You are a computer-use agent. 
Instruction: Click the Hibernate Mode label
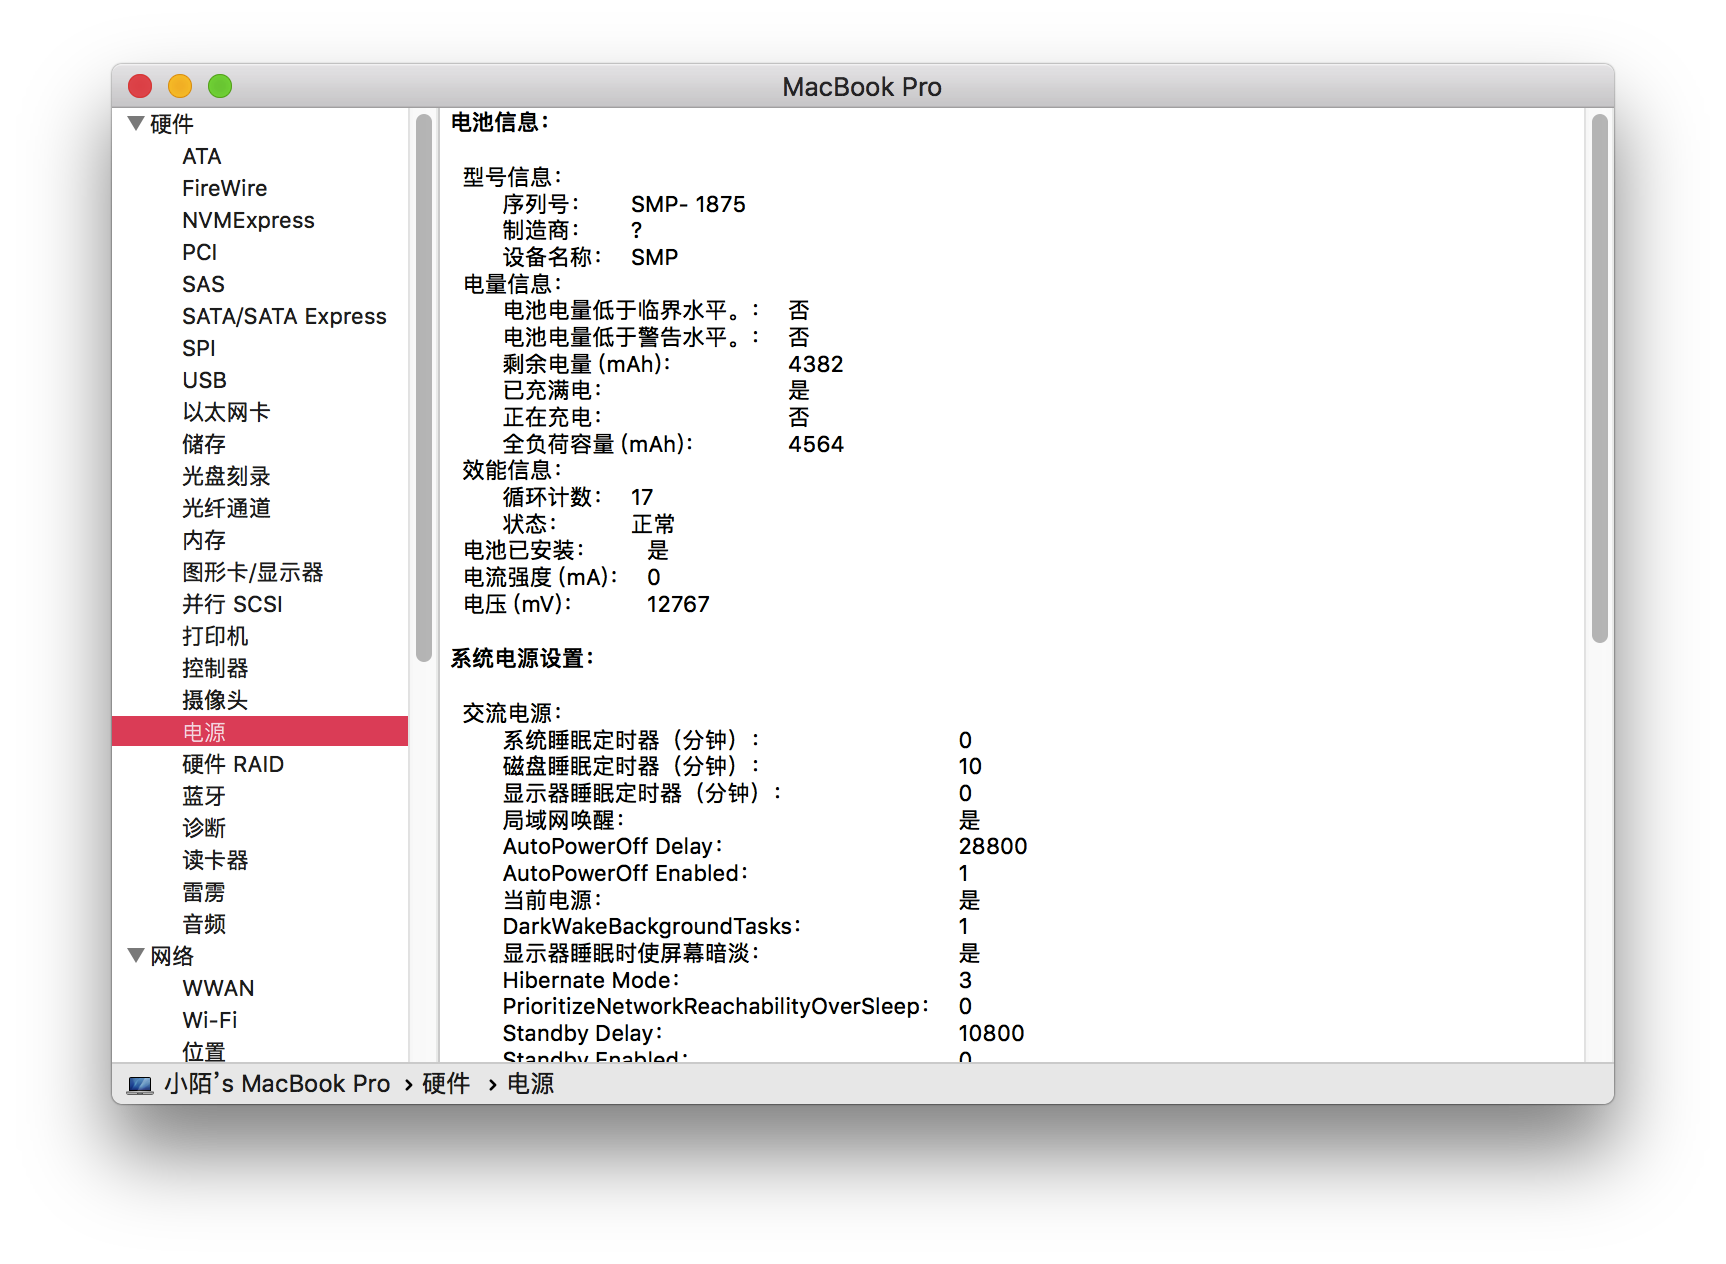coord(590,980)
